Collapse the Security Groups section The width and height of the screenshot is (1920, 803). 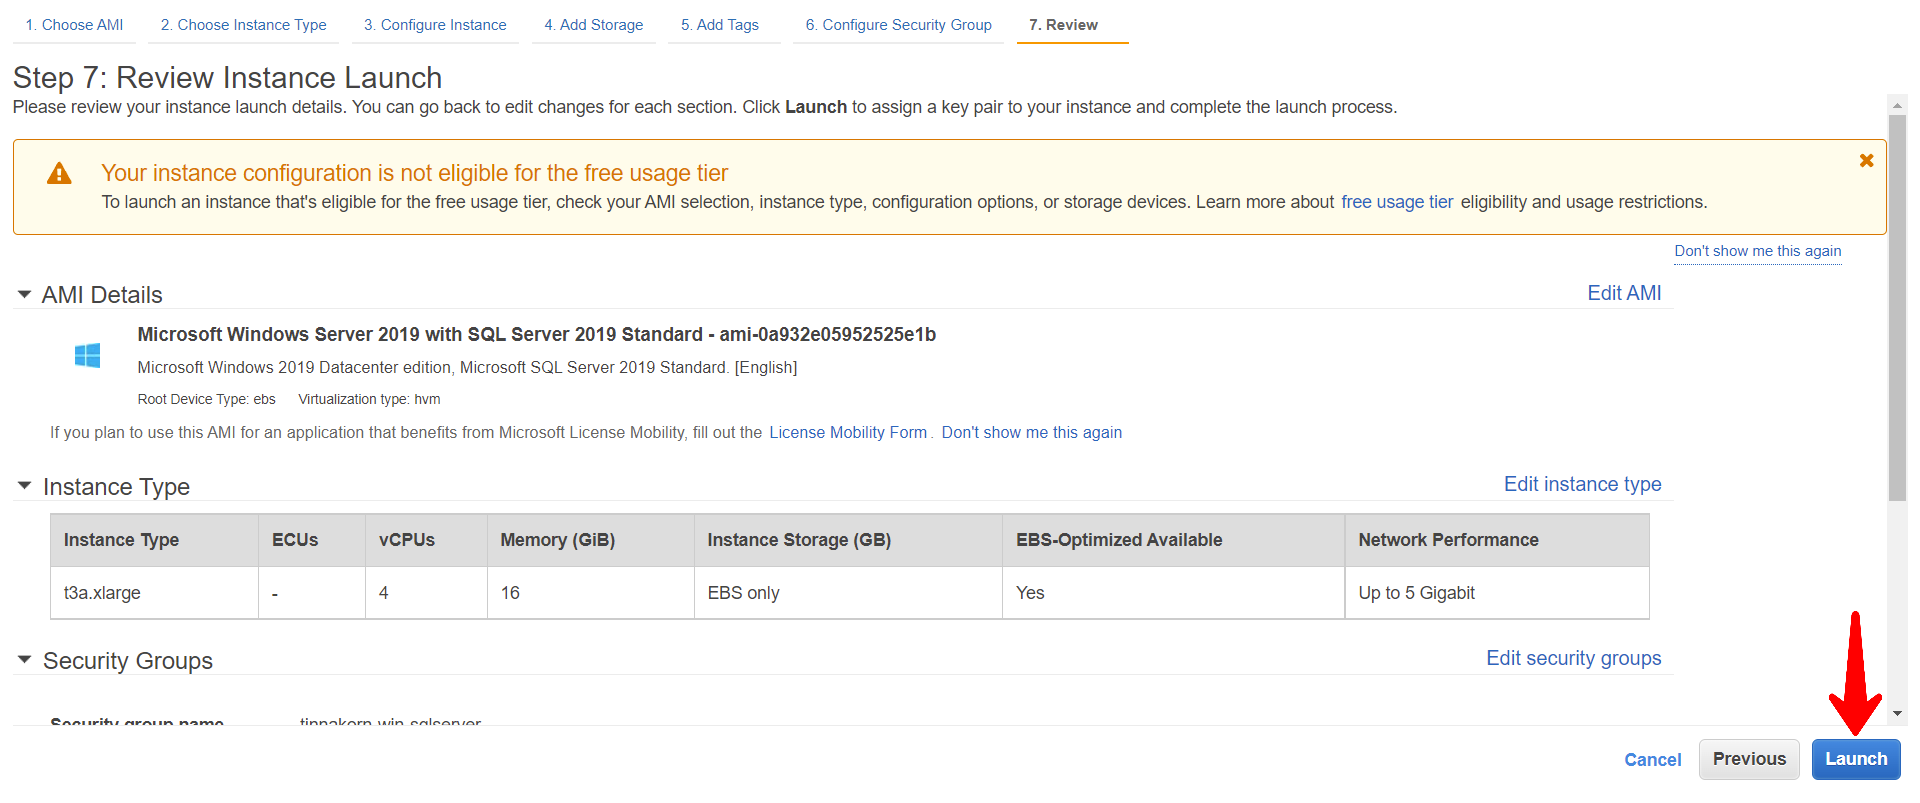[25, 660]
